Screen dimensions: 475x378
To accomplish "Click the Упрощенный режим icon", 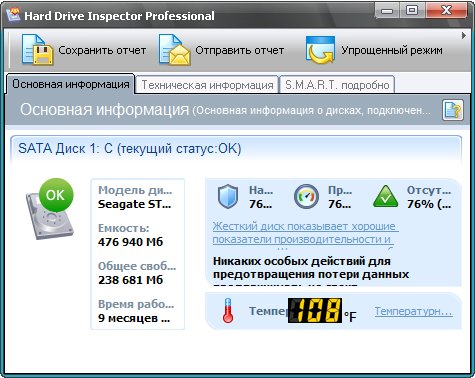I will click(x=320, y=50).
